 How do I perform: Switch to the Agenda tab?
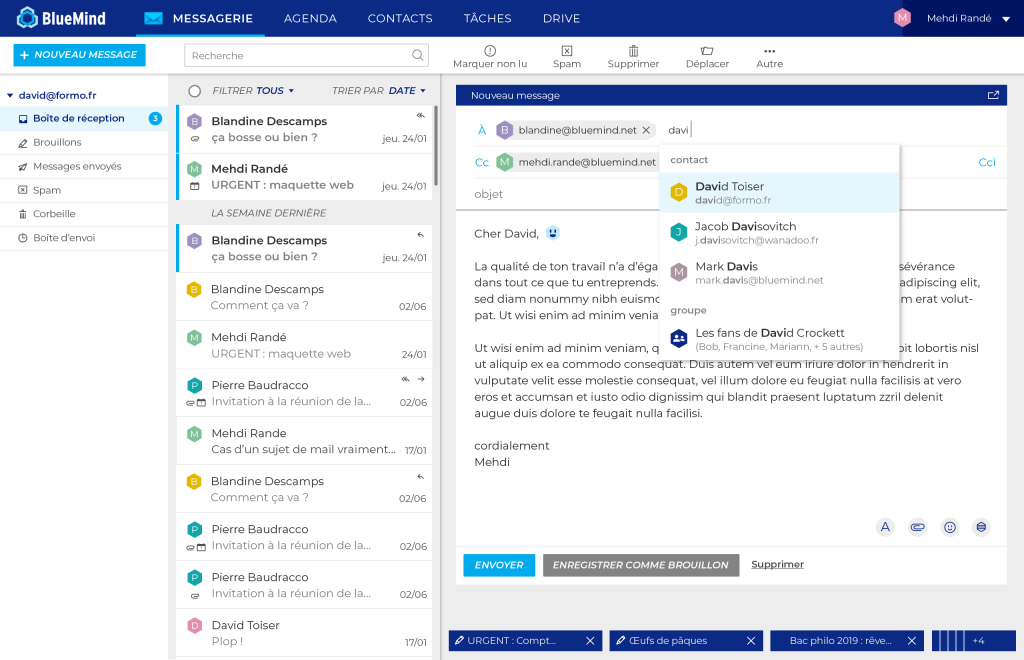(x=310, y=19)
